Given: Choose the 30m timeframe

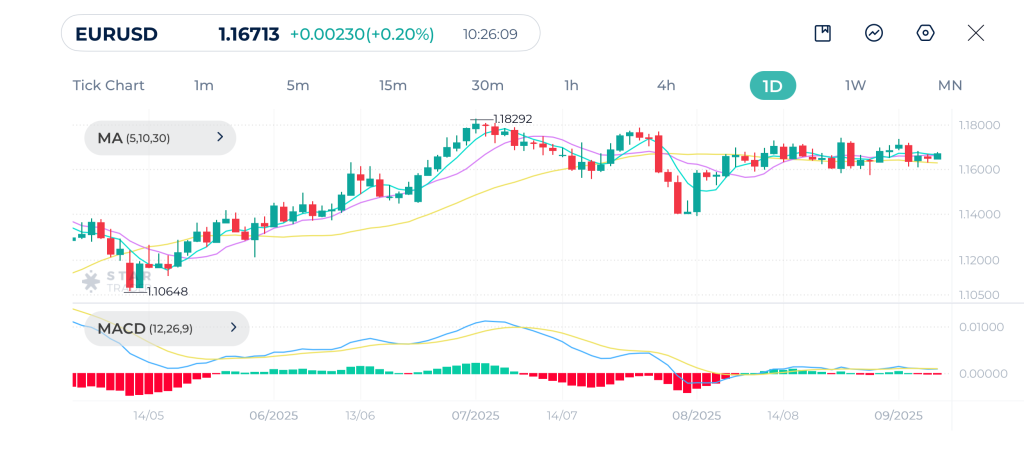Looking at the screenshot, I should coord(487,86).
